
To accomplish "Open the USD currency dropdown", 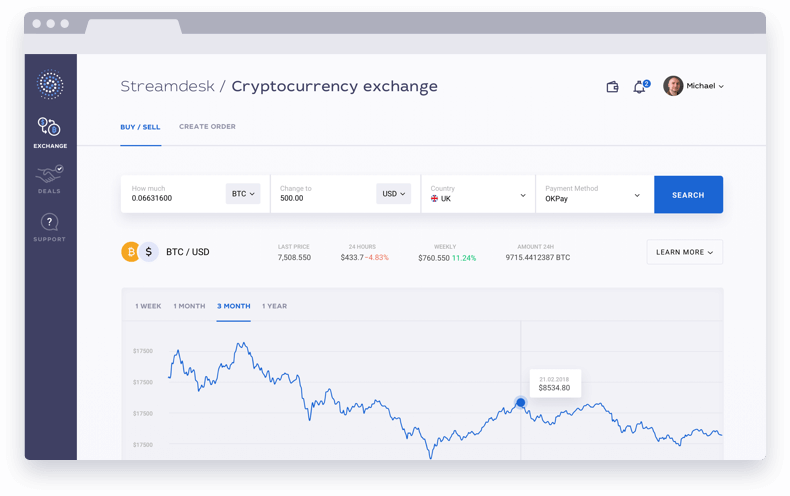I will tap(393, 194).
